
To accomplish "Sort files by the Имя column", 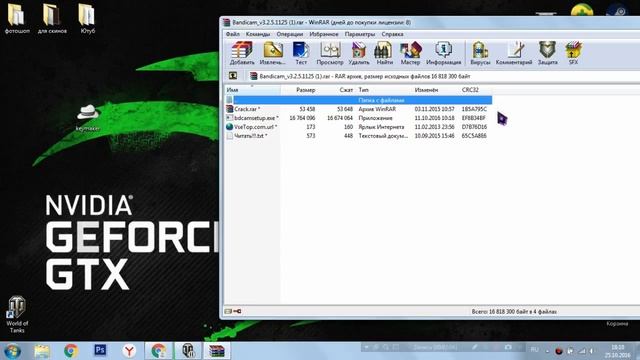I will tap(252, 90).
